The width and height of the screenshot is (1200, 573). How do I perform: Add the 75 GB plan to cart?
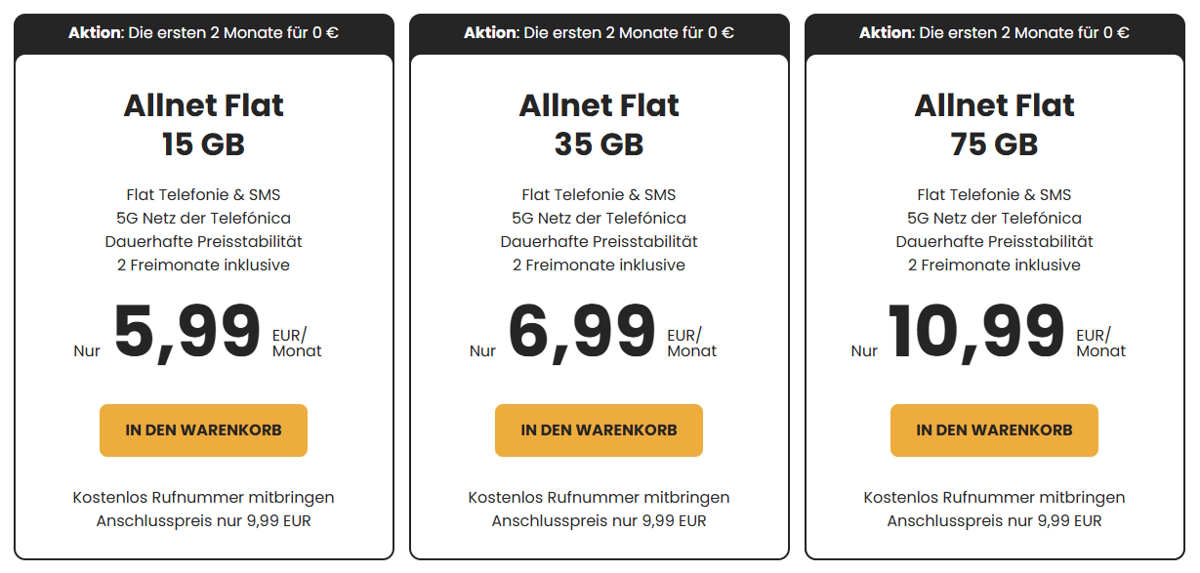(x=994, y=430)
